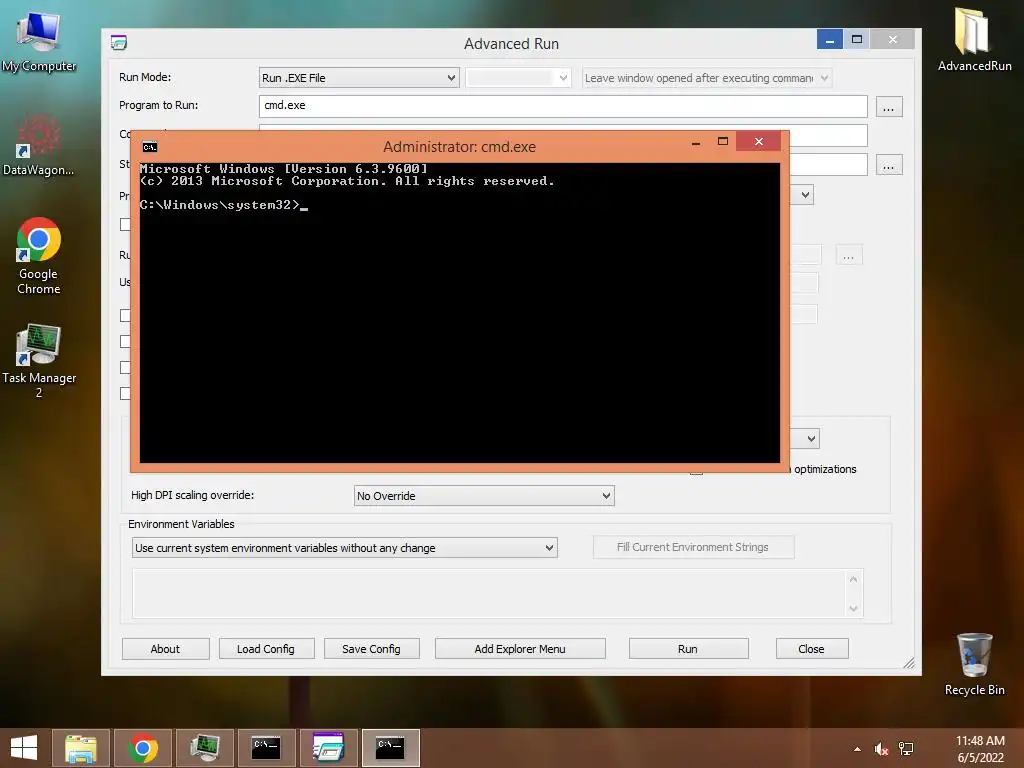Click Fill Current Environment Strings button
Viewport: 1024px width, 768px height.
click(693, 547)
